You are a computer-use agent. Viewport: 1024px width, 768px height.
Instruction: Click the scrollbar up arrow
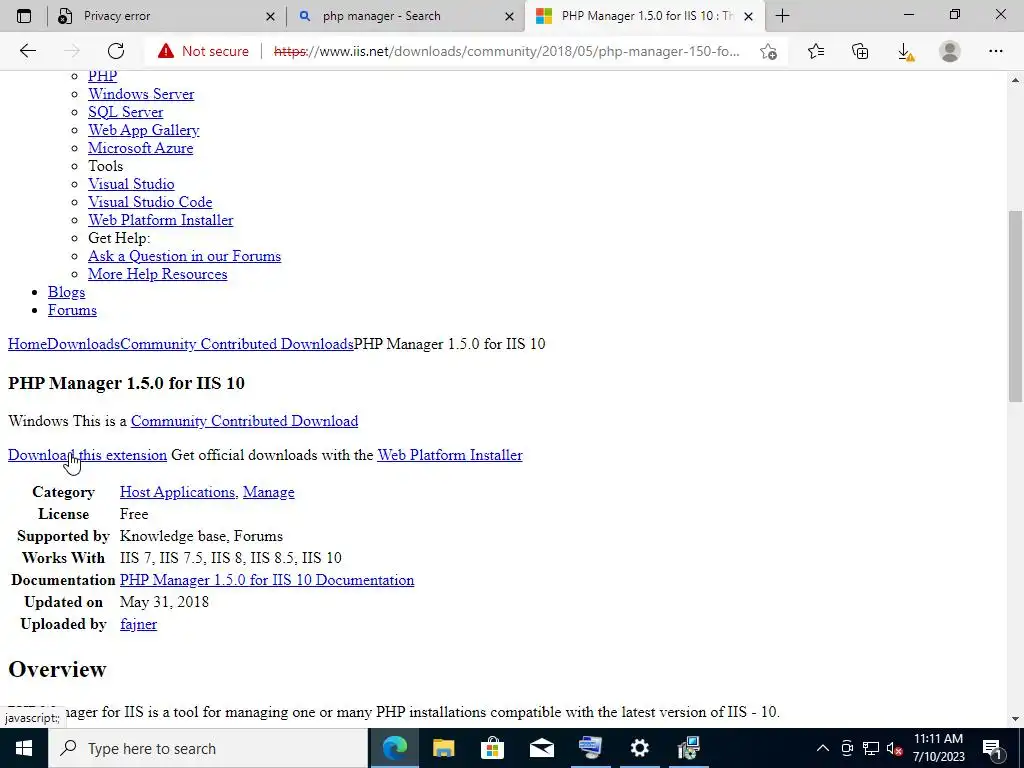[1015, 80]
